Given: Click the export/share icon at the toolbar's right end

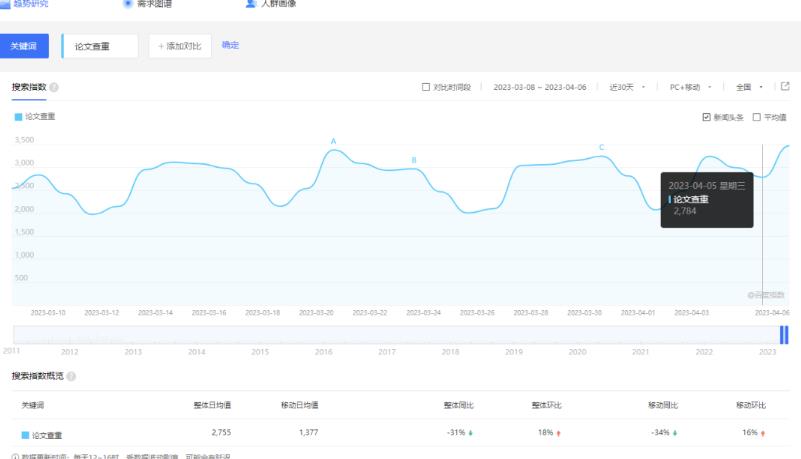Looking at the screenshot, I should tap(785, 87).
